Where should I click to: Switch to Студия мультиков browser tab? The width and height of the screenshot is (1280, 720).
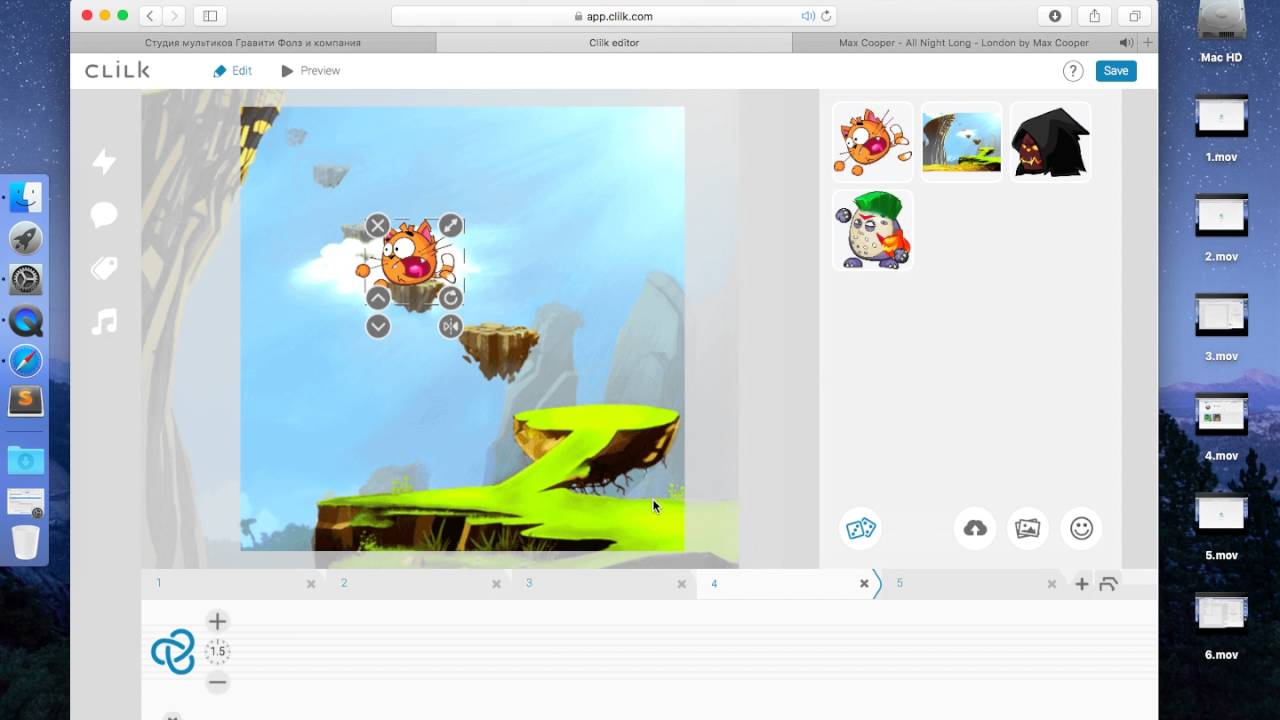pos(253,43)
